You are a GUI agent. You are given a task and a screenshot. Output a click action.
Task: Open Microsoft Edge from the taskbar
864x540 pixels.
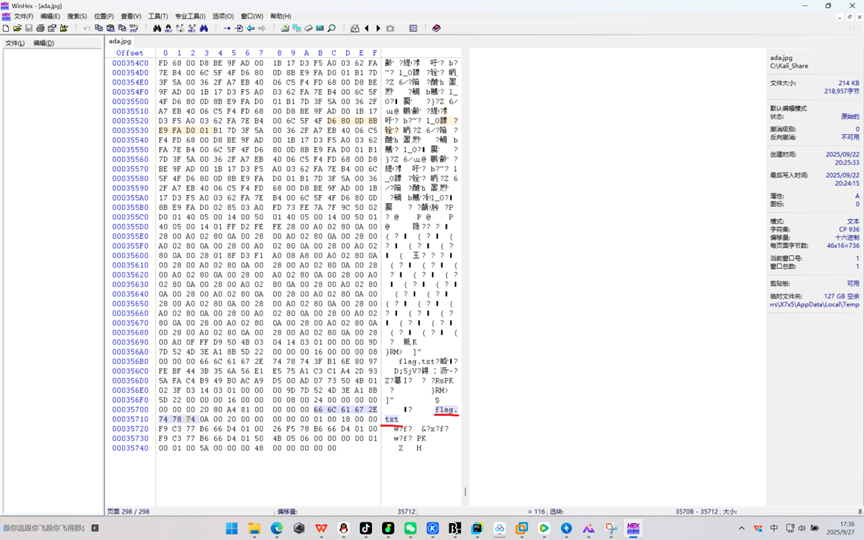click(x=277, y=528)
